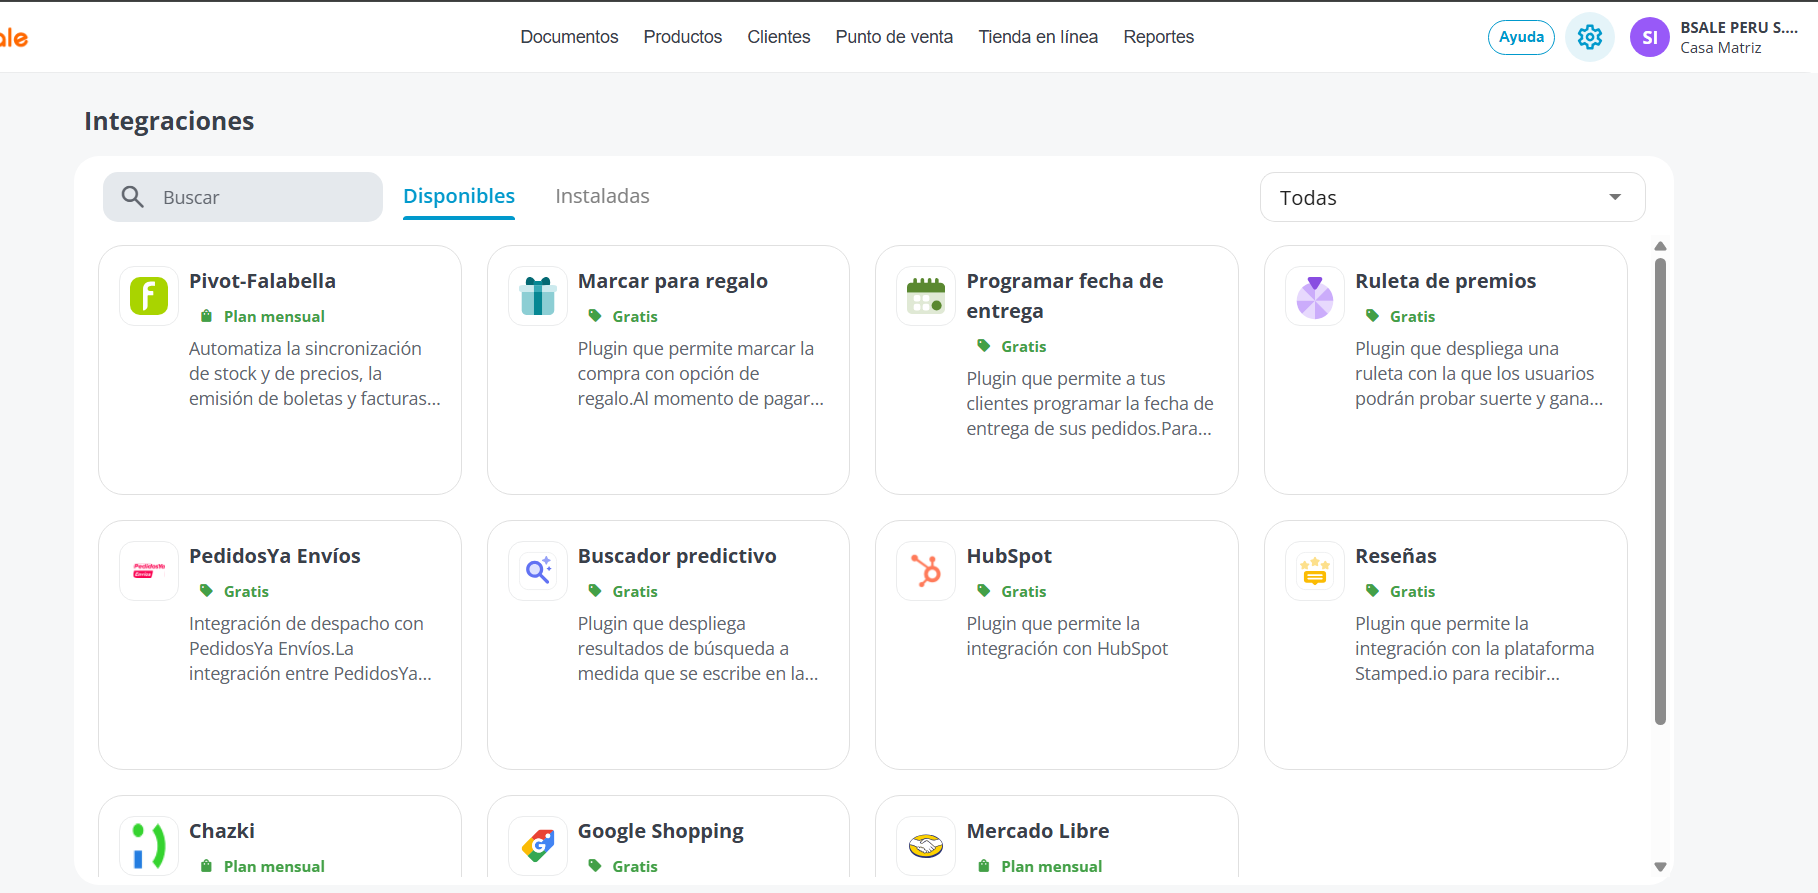Click the Integraciones page heading
The image size is (1818, 893).
pyautogui.click(x=169, y=121)
